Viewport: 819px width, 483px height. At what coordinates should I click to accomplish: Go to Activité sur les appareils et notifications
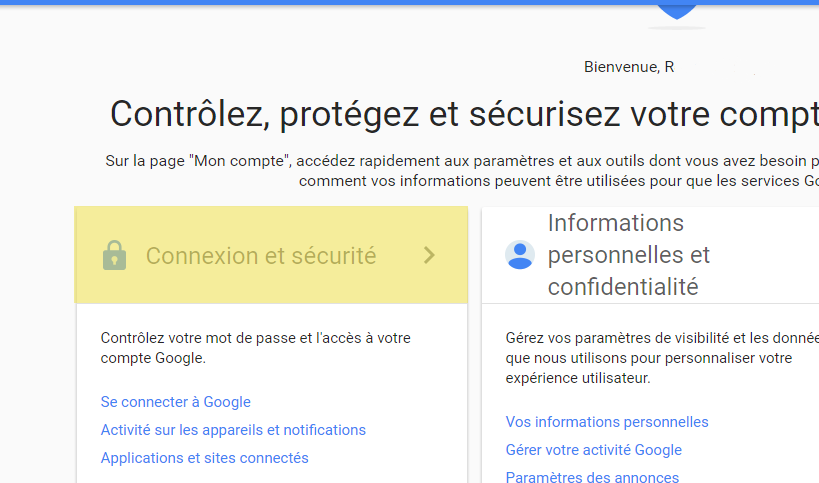pos(233,430)
